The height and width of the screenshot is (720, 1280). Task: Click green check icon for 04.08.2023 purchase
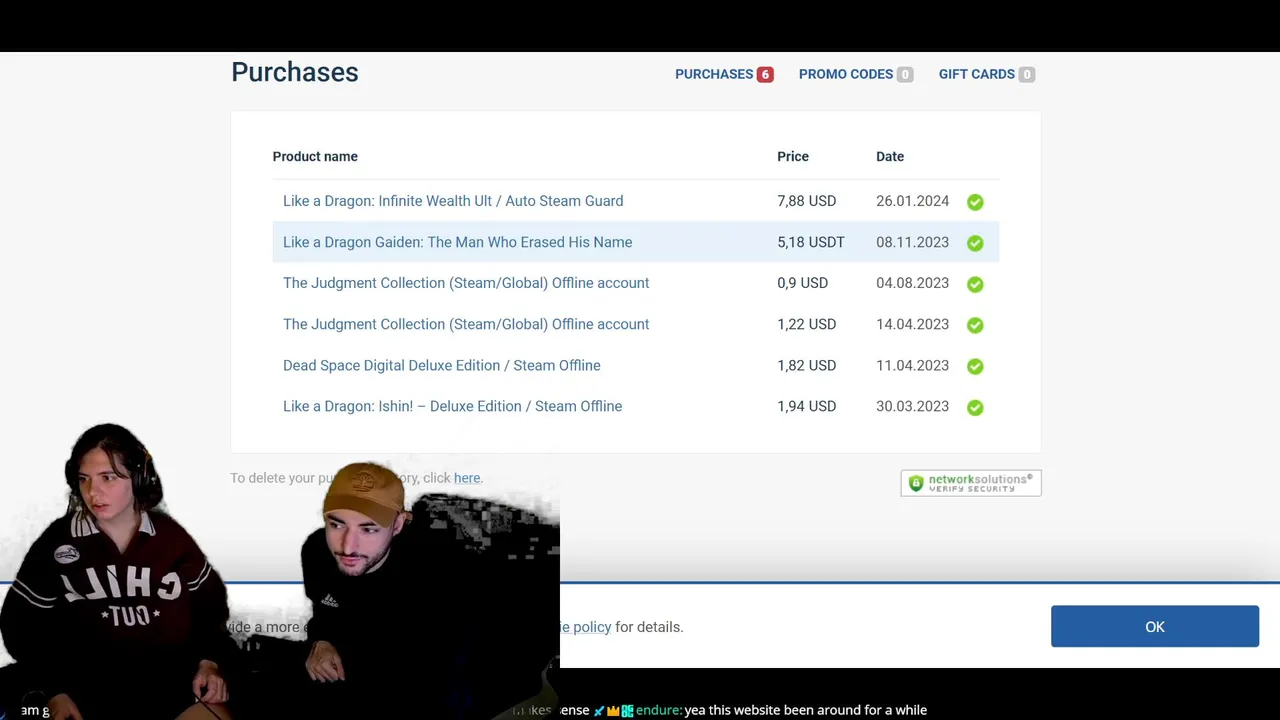[x=975, y=284]
